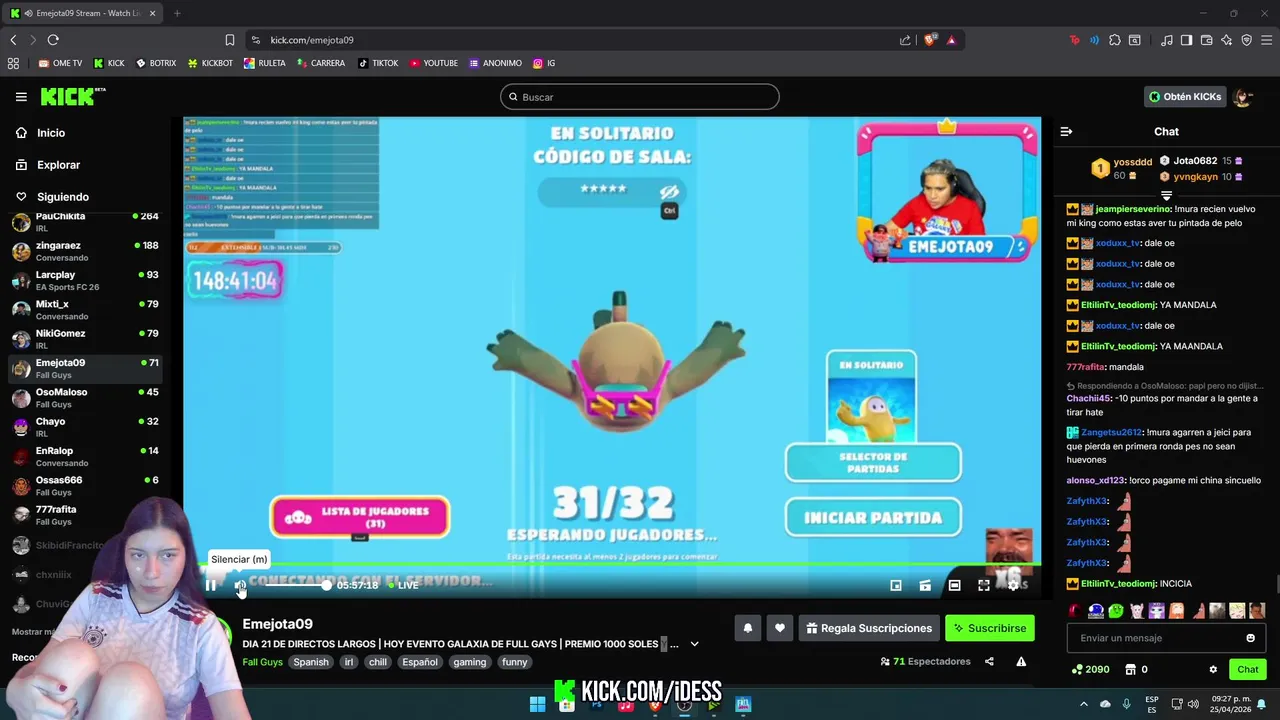This screenshot has width=1280, height=720.
Task: Toggle stream notification bell
Action: tap(747, 628)
